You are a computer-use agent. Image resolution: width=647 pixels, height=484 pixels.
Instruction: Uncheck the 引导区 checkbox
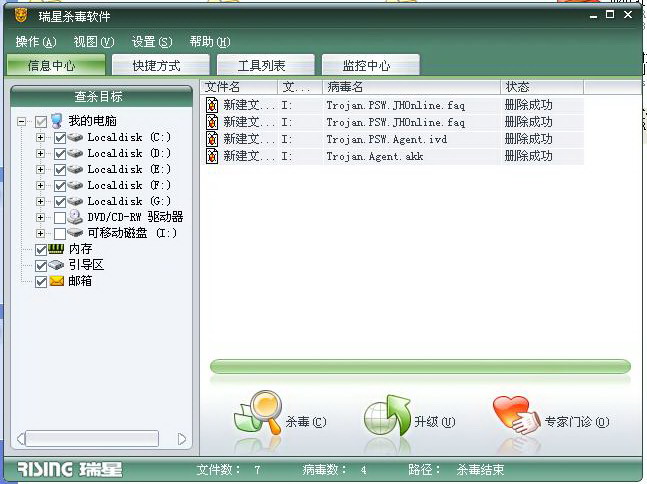click(x=40, y=266)
